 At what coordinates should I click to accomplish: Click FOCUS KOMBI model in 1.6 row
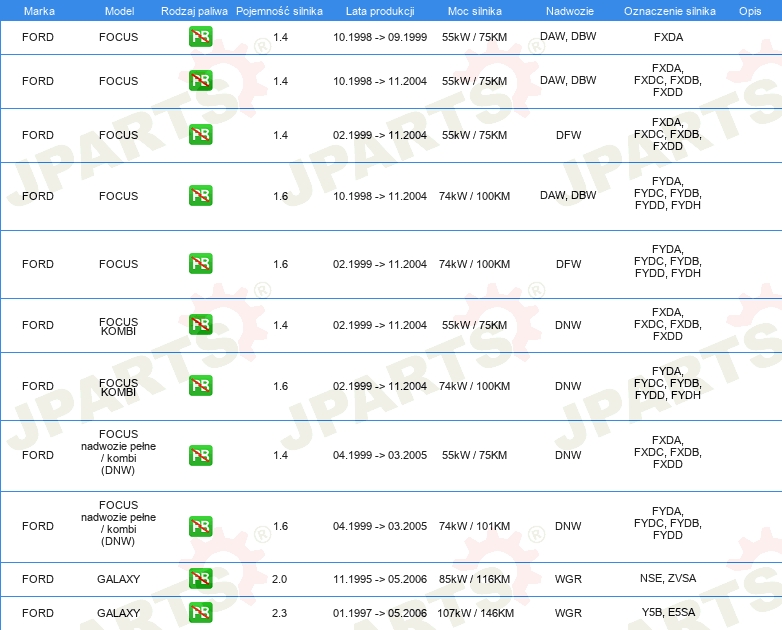[119, 387]
